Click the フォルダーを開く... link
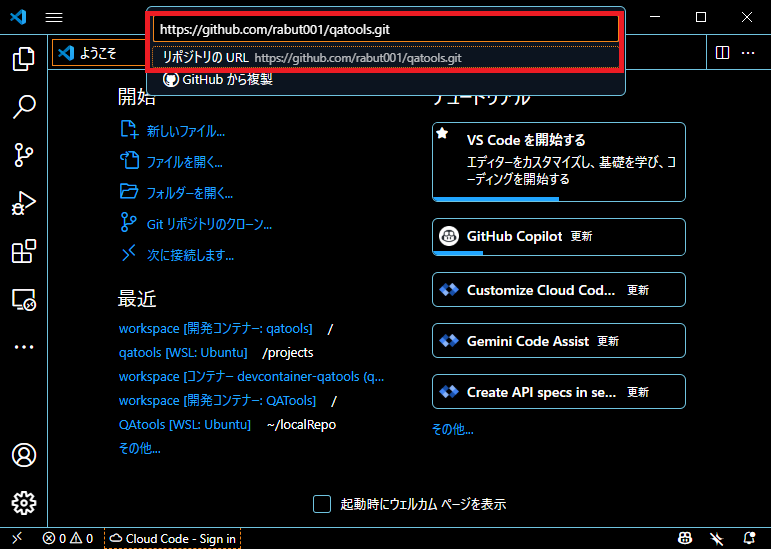 coord(190,193)
